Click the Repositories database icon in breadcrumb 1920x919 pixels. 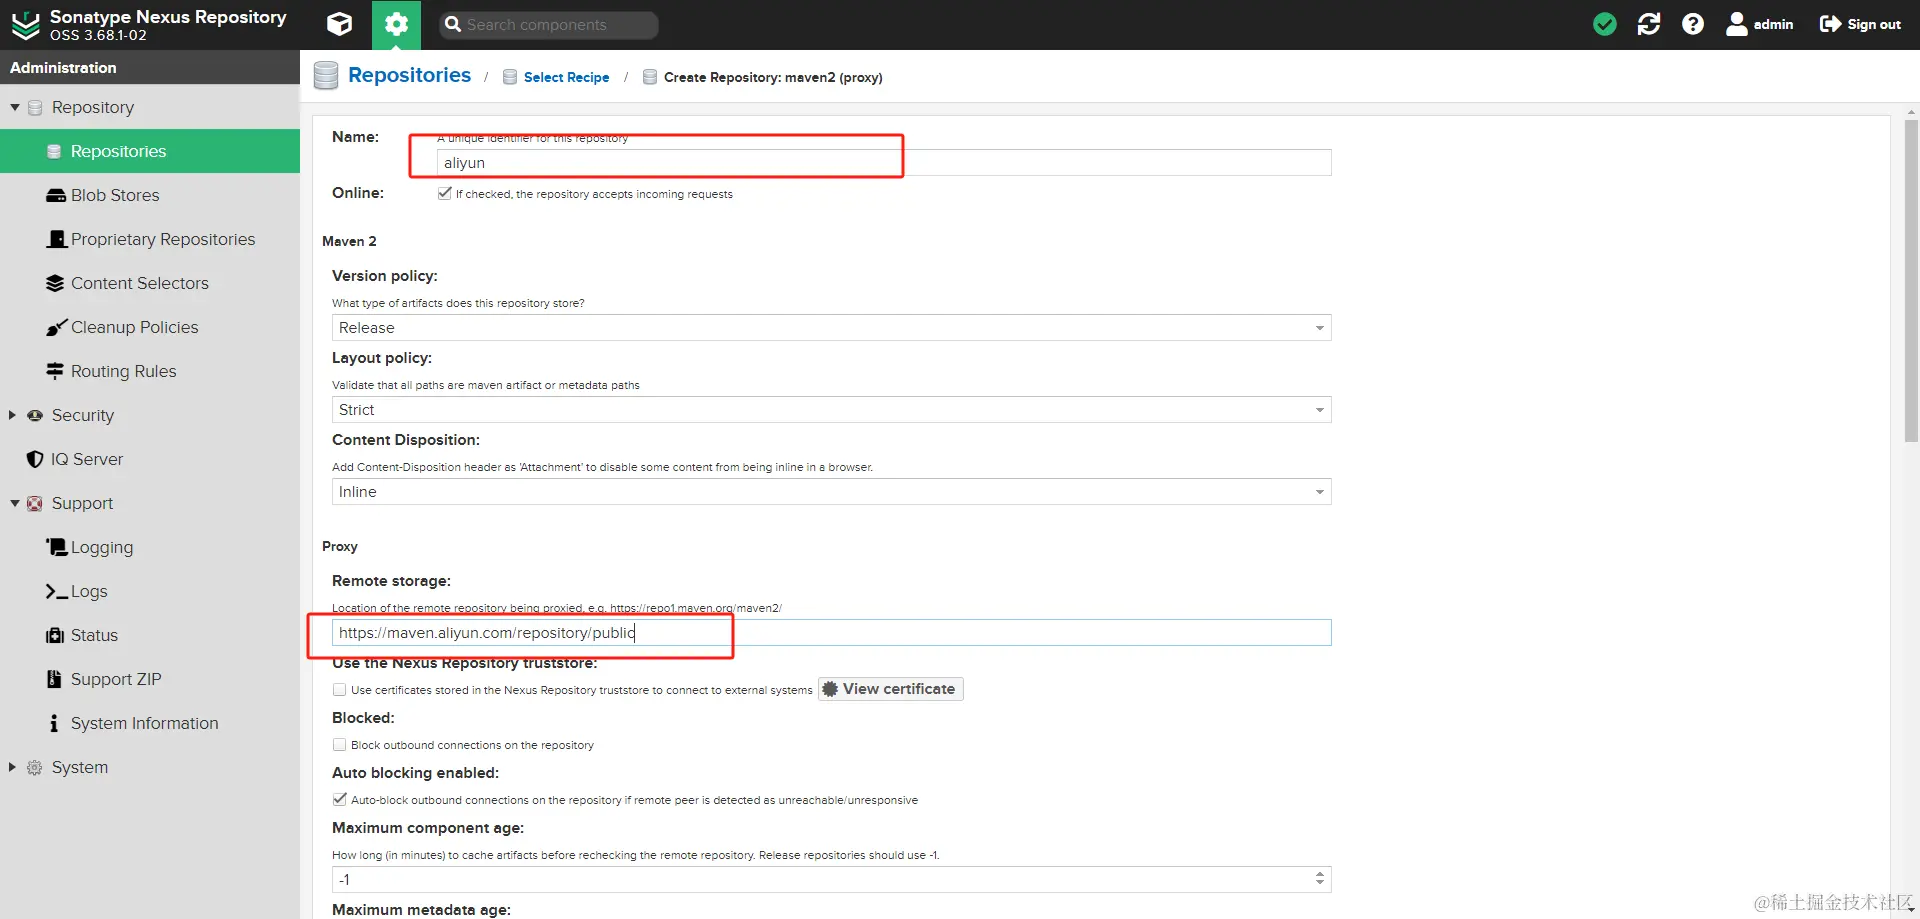(326, 76)
